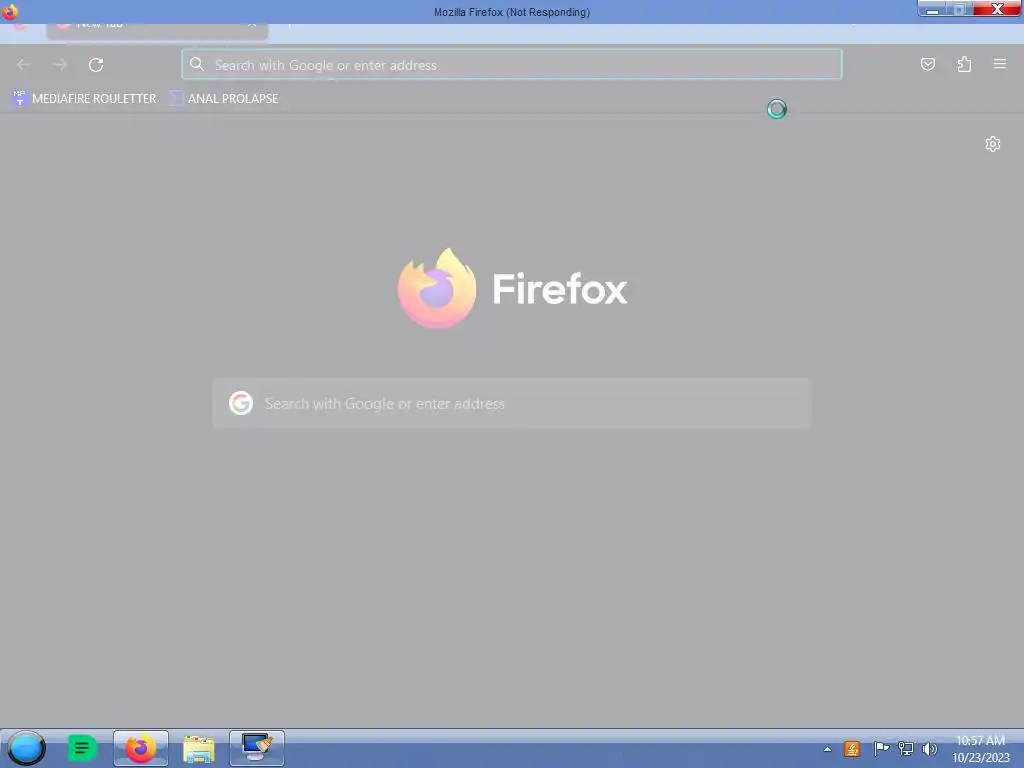Open the green notes app on taskbar
This screenshot has width=1024, height=768.
click(x=82, y=748)
